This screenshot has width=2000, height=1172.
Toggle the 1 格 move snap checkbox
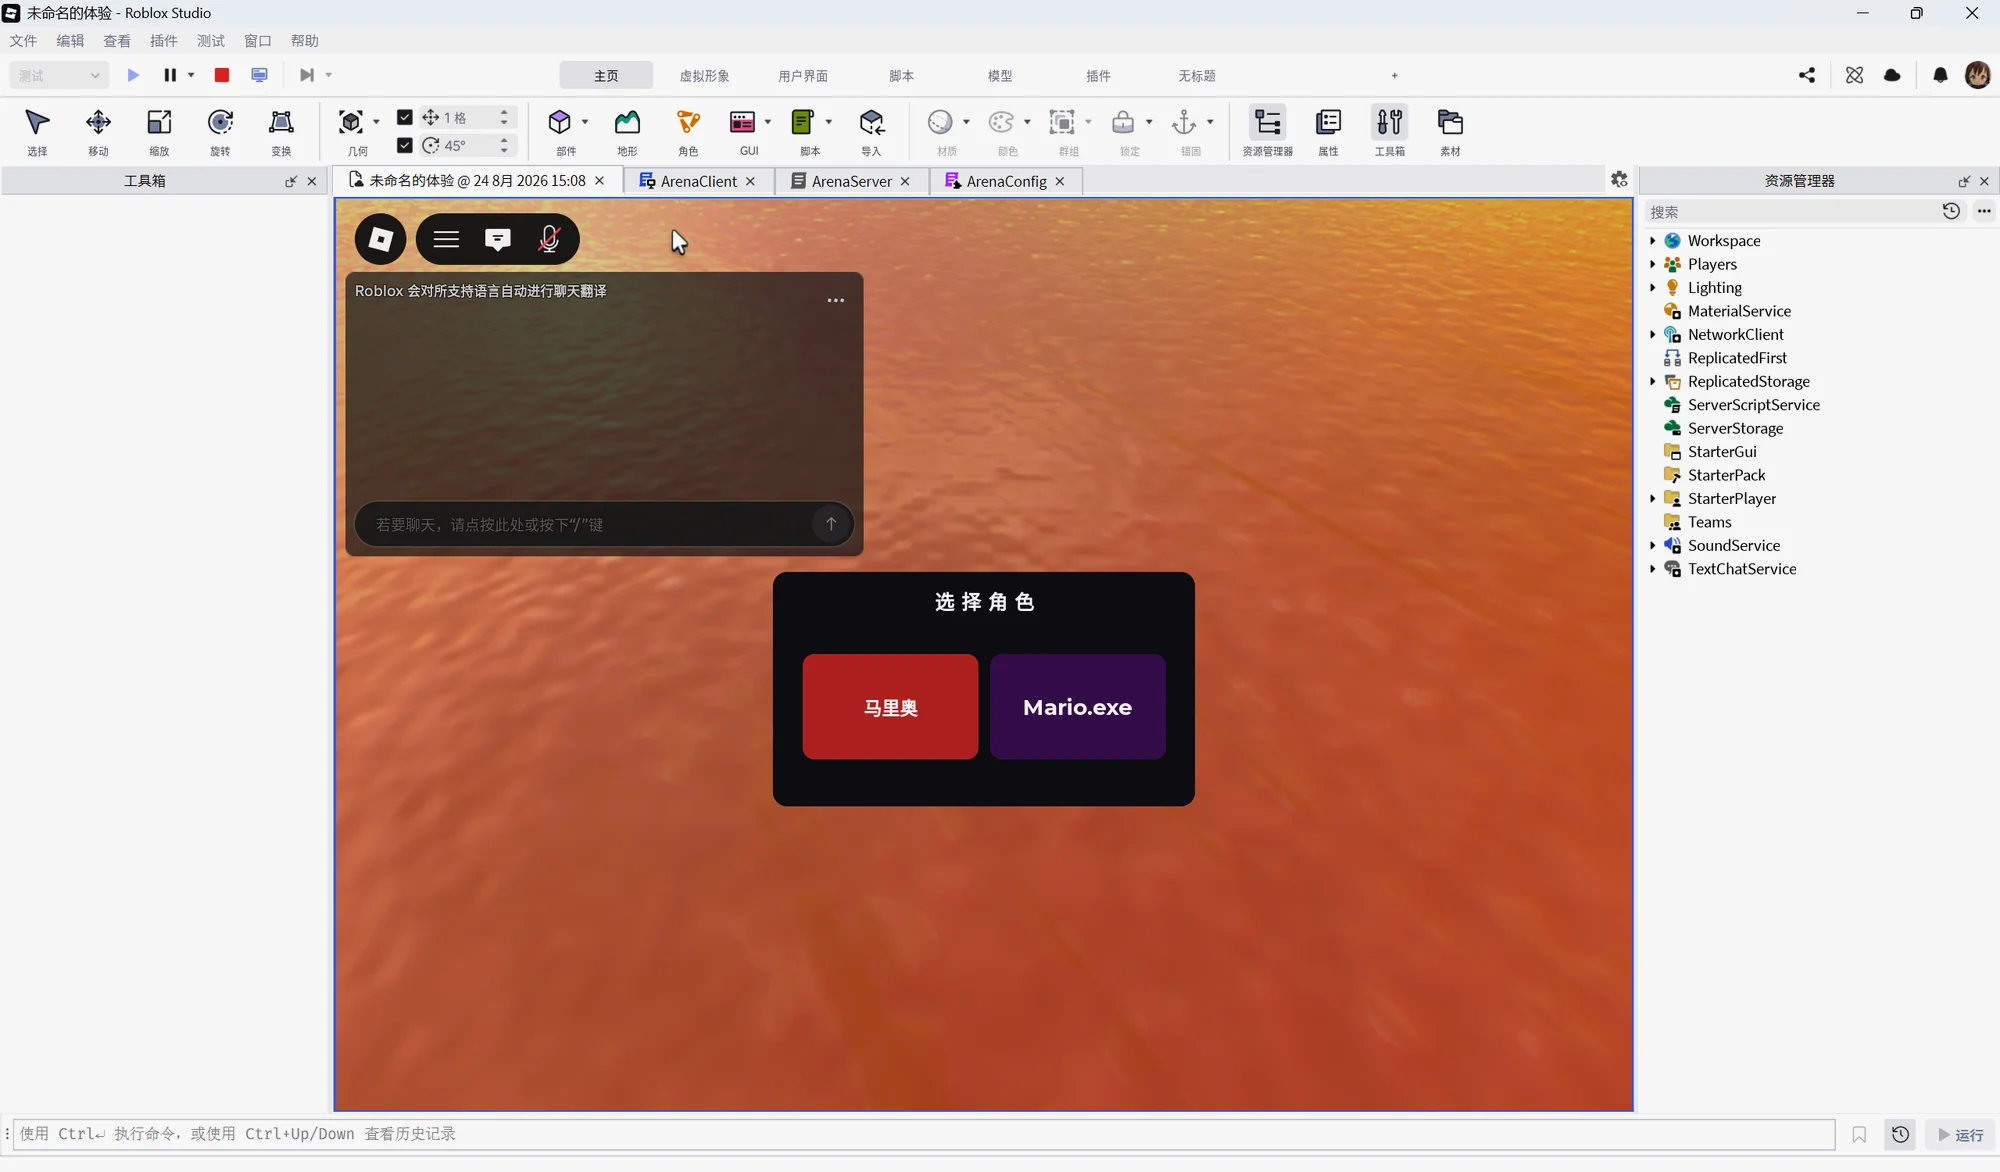tap(405, 117)
